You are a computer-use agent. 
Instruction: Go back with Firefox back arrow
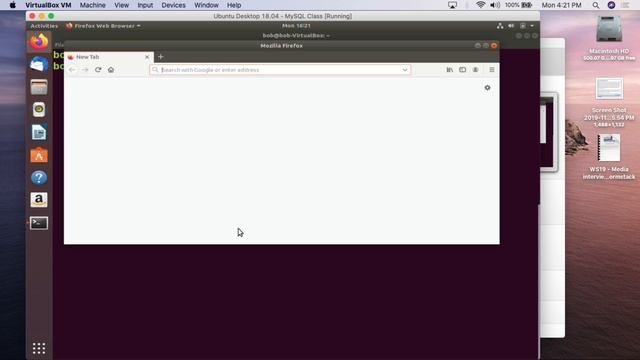(x=72, y=70)
